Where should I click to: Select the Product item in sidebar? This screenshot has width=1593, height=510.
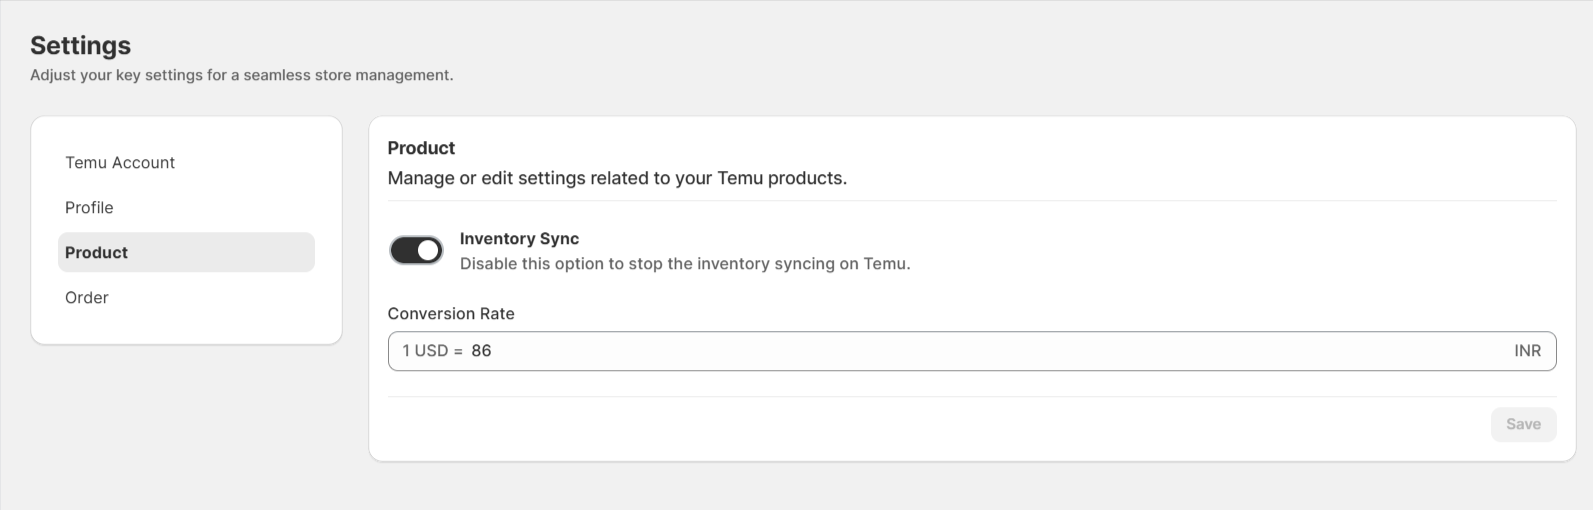coord(186,252)
